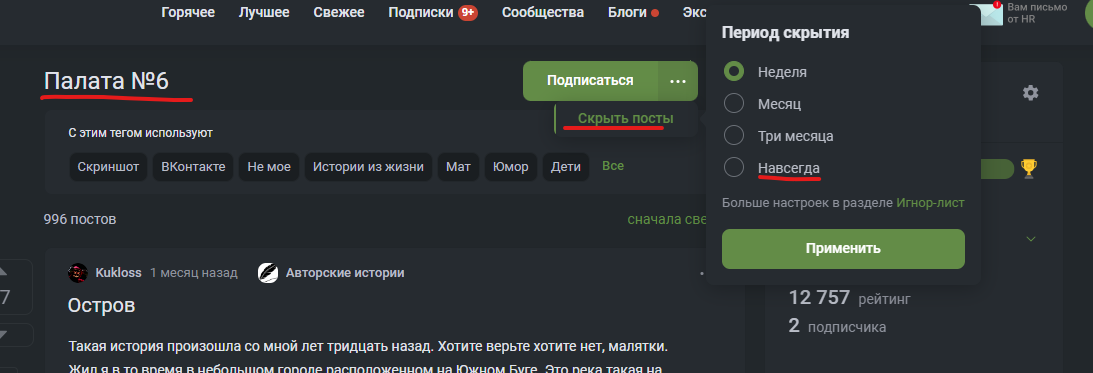Select Три месяца hide period
1093x373 pixels.
click(734, 136)
